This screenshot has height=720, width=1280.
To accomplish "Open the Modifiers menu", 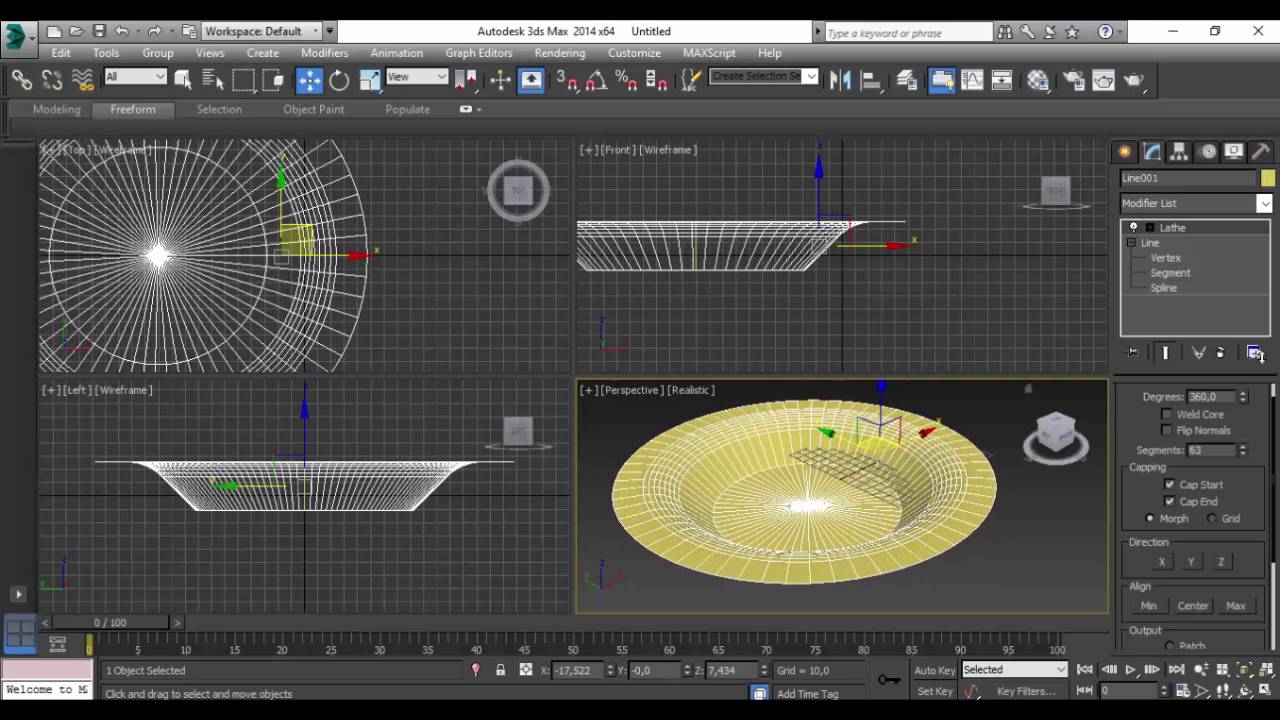I will point(324,52).
